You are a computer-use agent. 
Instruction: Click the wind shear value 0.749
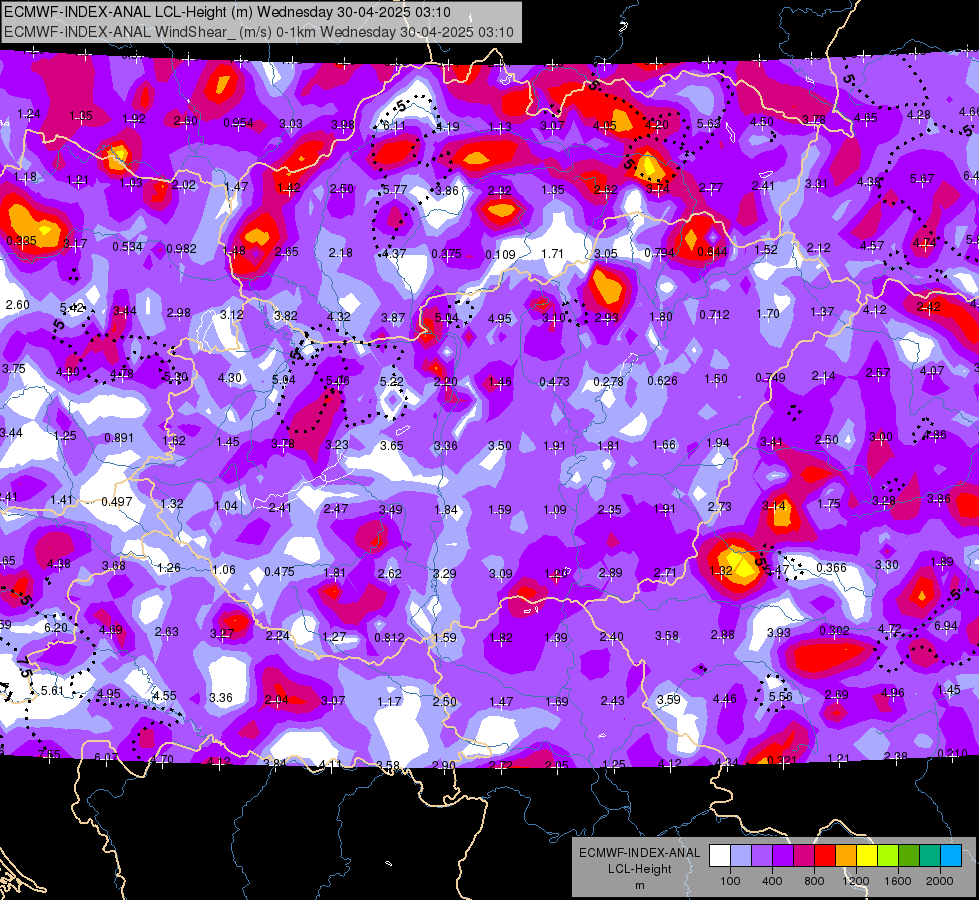(x=770, y=377)
